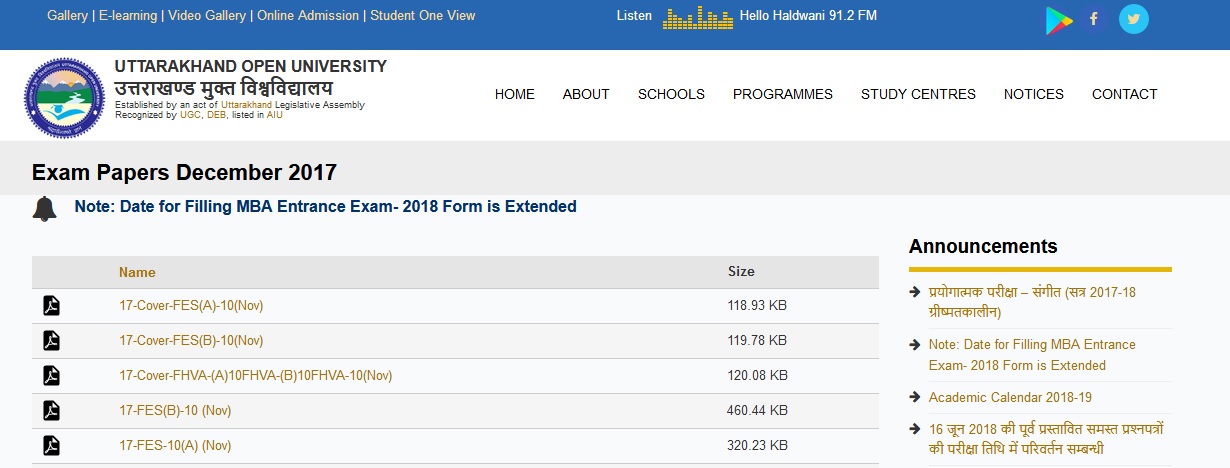Click PDF icon for 17-FES(B)-10 (Nov)
This screenshot has width=1230, height=468.
point(52,410)
